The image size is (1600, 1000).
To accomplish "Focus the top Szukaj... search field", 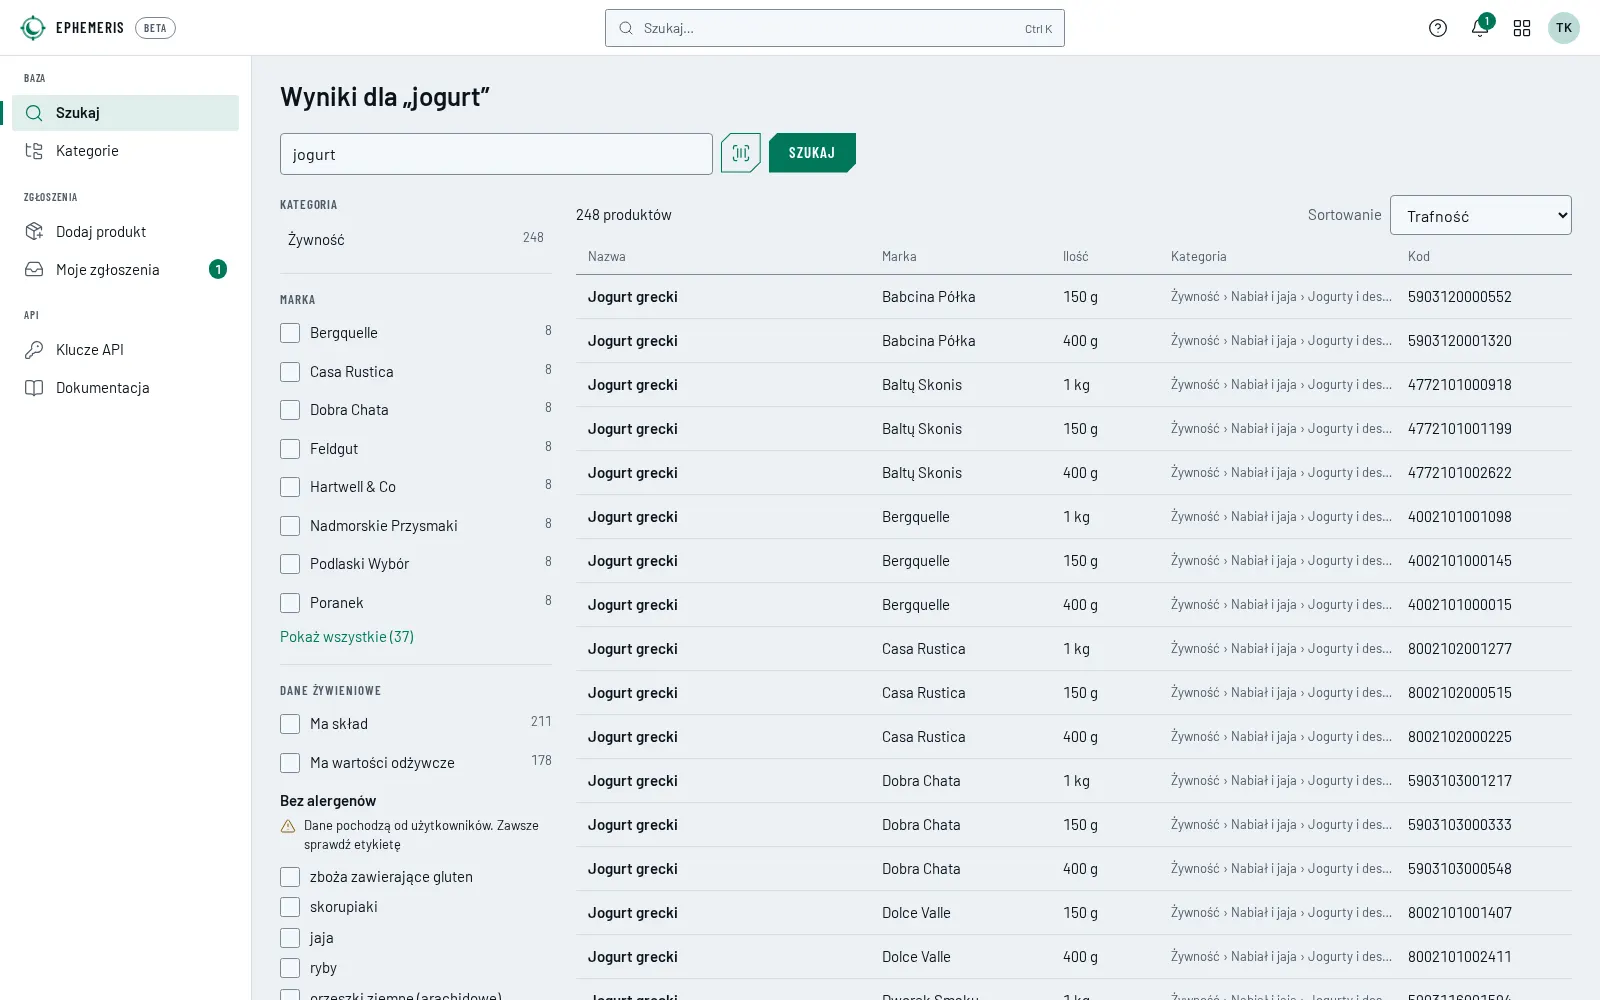I will (x=835, y=28).
